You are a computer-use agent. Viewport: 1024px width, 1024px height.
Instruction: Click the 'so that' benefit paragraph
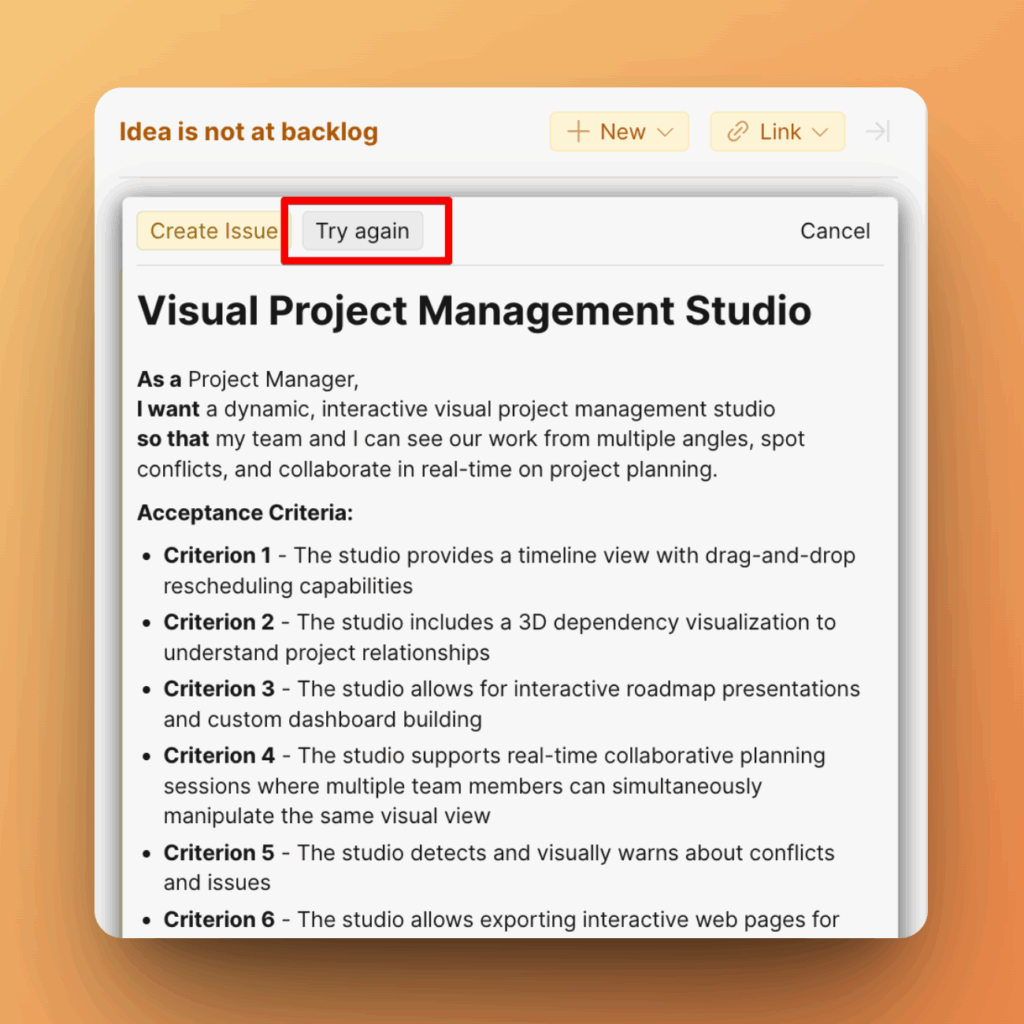(x=470, y=454)
